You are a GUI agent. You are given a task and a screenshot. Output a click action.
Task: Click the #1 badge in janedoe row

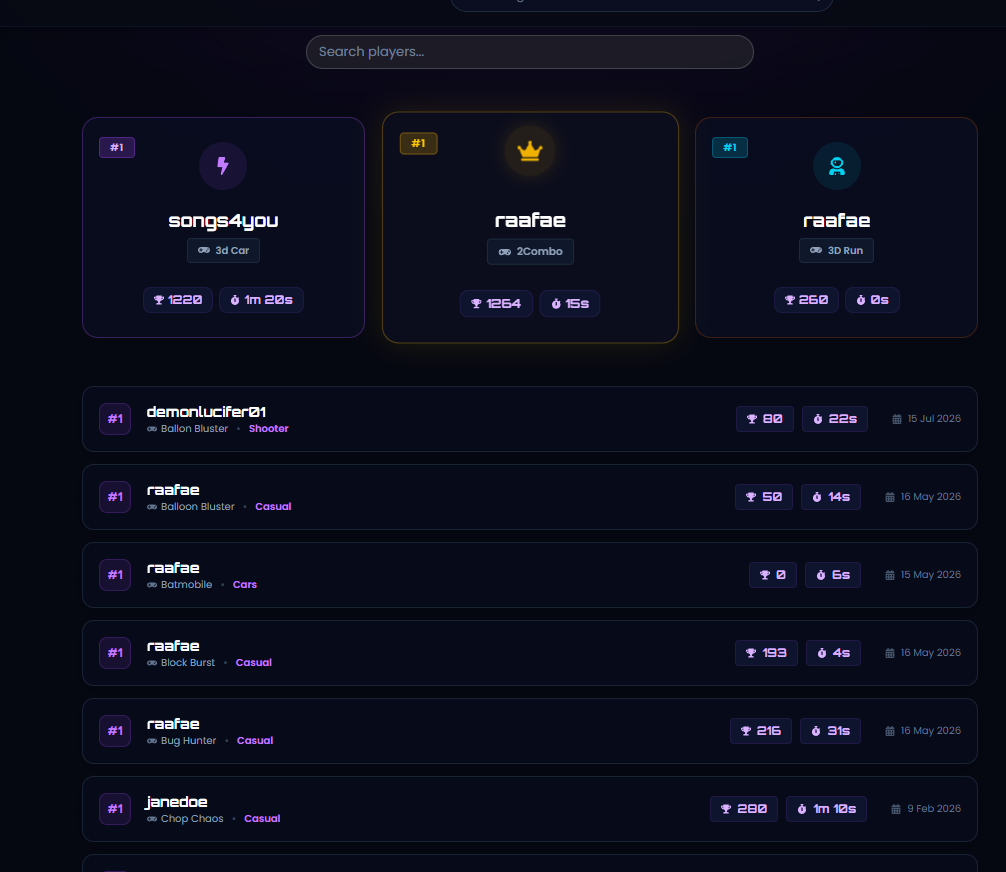click(x=115, y=809)
